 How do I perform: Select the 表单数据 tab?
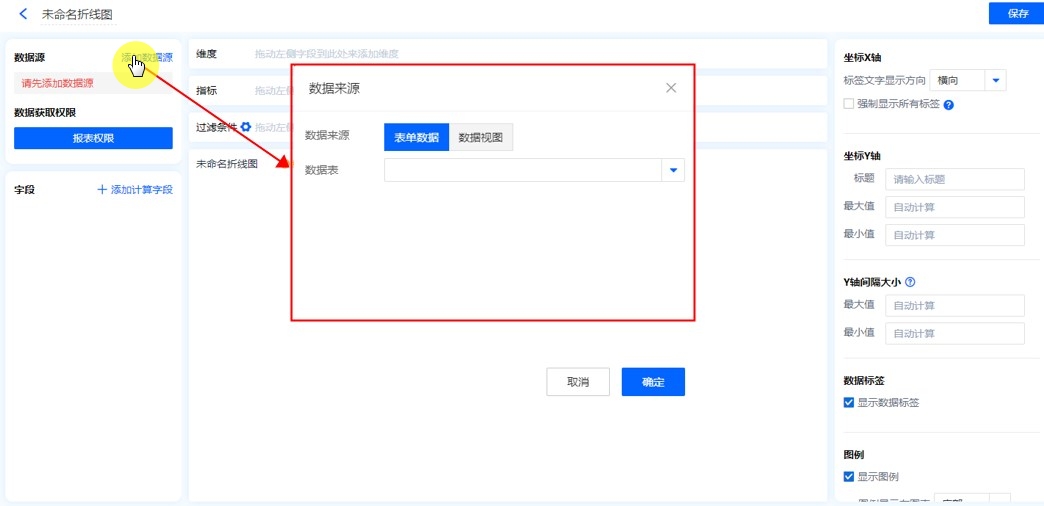(x=416, y=138)
